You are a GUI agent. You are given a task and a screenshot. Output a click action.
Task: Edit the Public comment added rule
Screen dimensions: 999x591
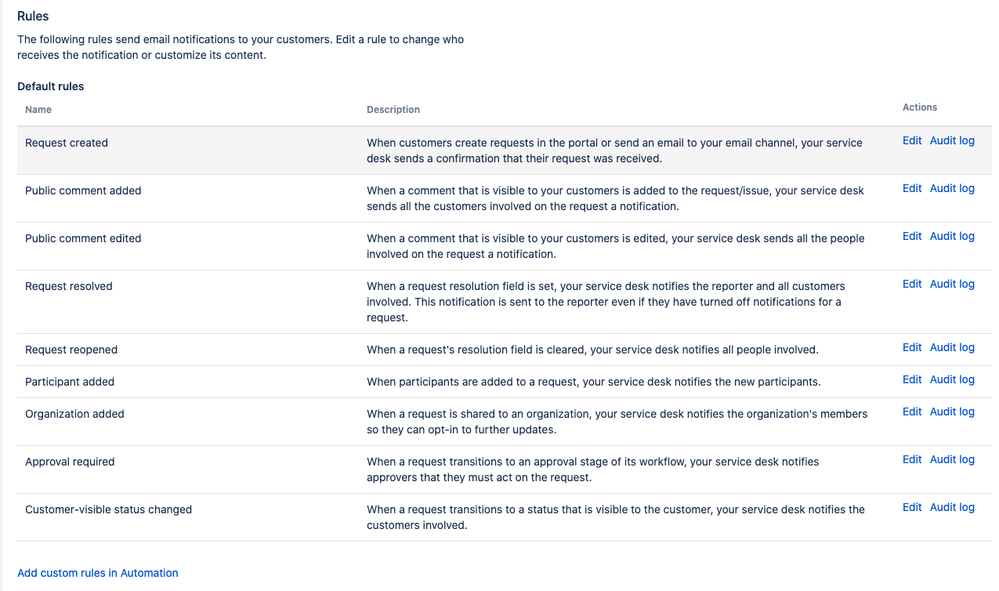pos(912,189)
